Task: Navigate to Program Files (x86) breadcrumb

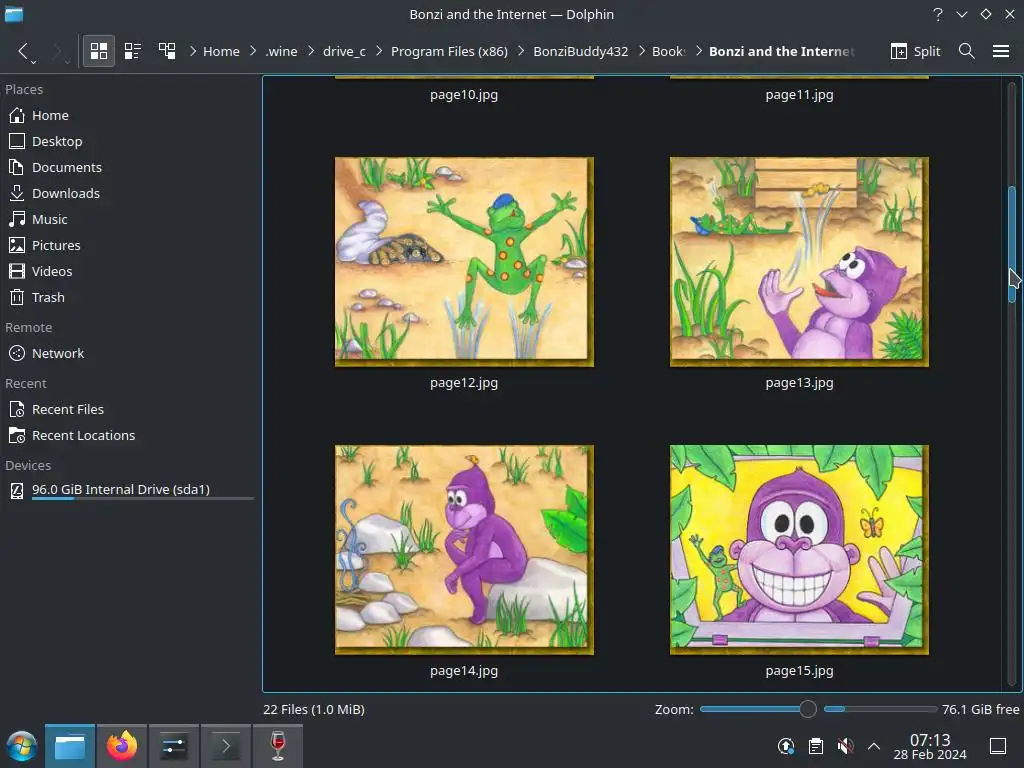Action: 449,52
